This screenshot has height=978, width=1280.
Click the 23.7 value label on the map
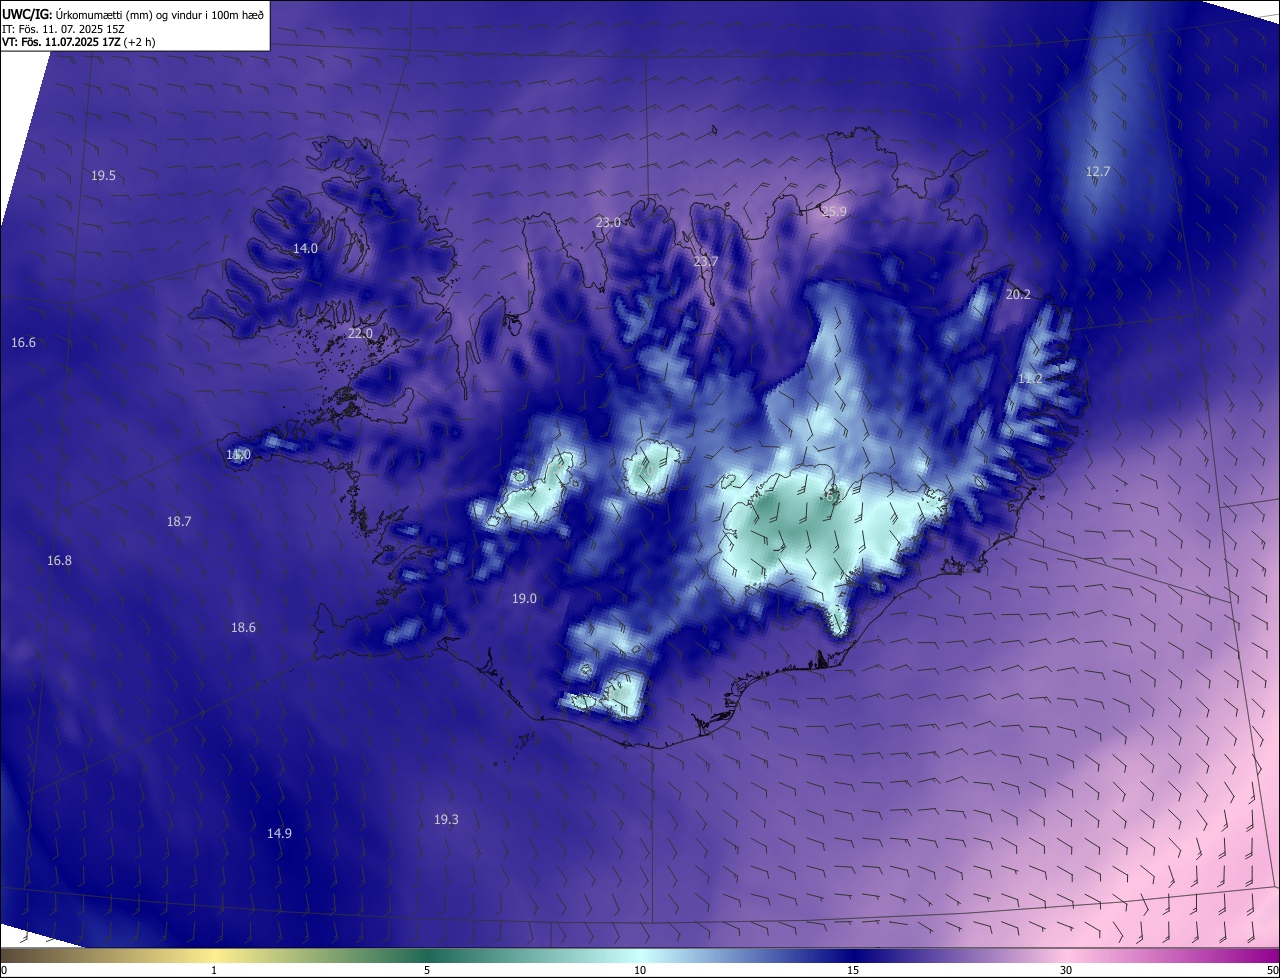point(706,262)
